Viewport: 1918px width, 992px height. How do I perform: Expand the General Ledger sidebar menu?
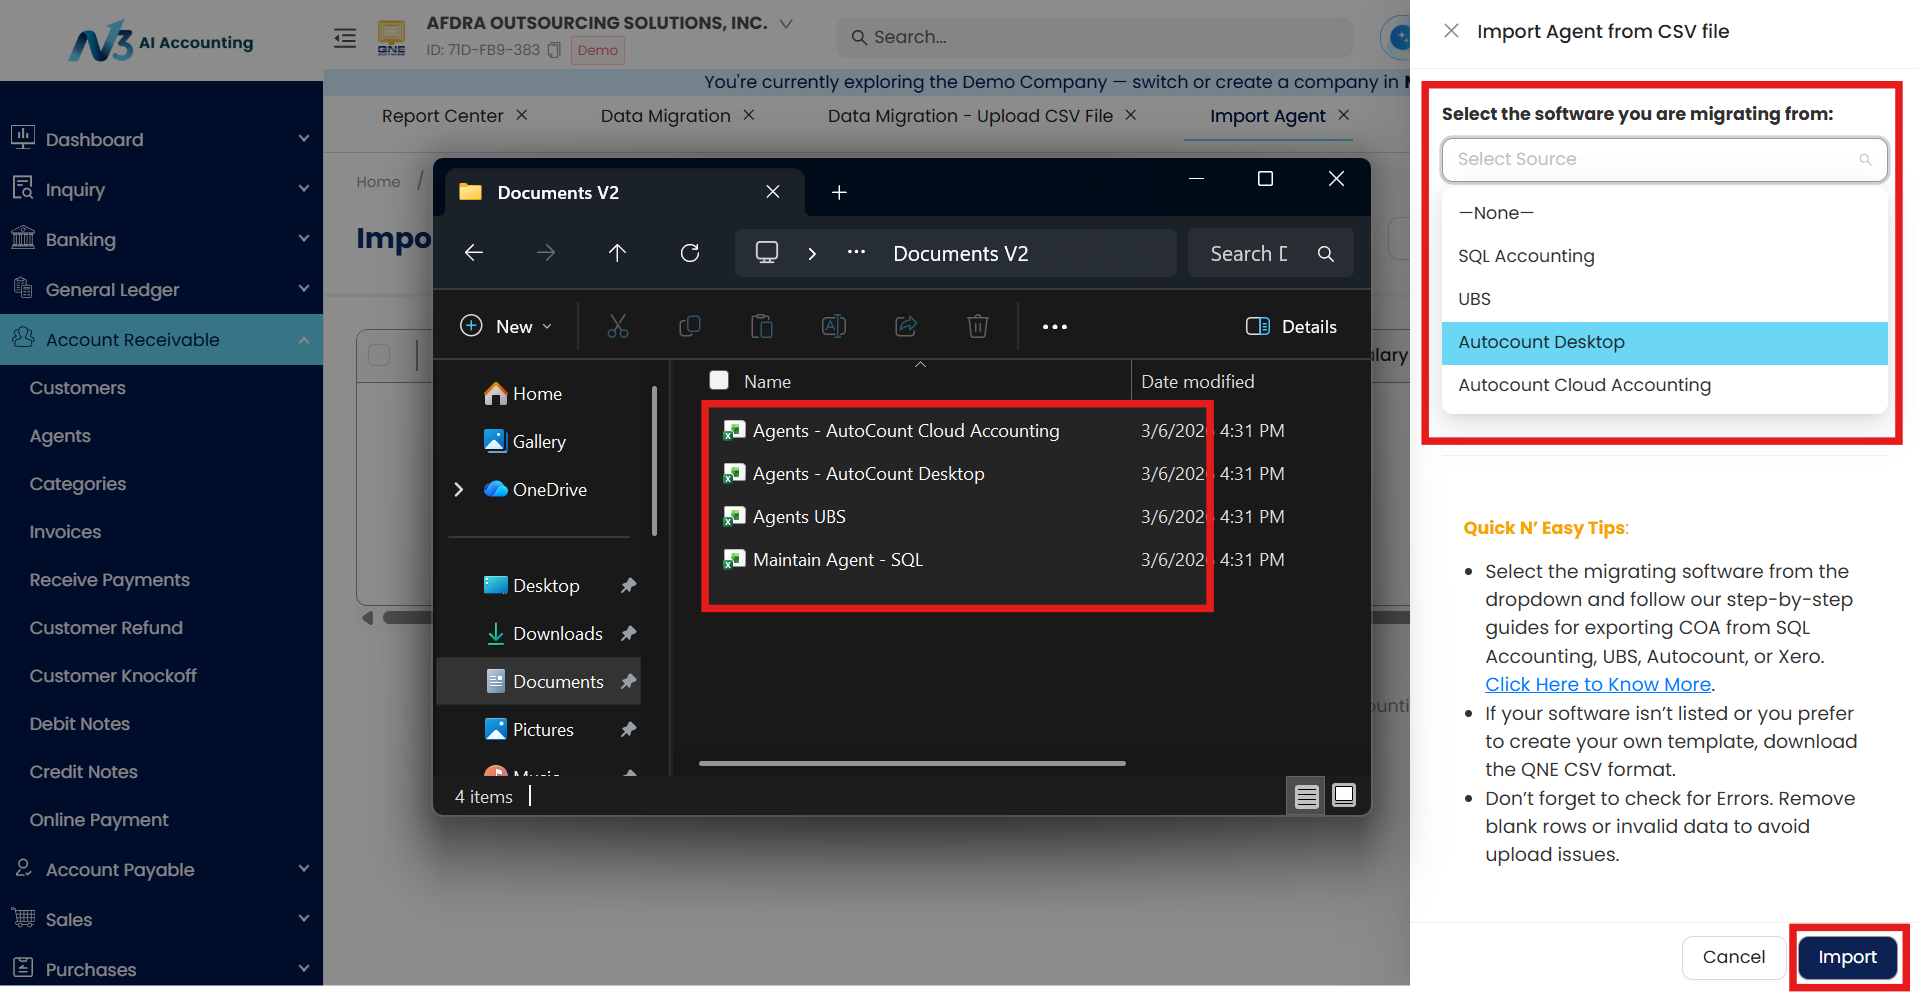click(304, 289)
